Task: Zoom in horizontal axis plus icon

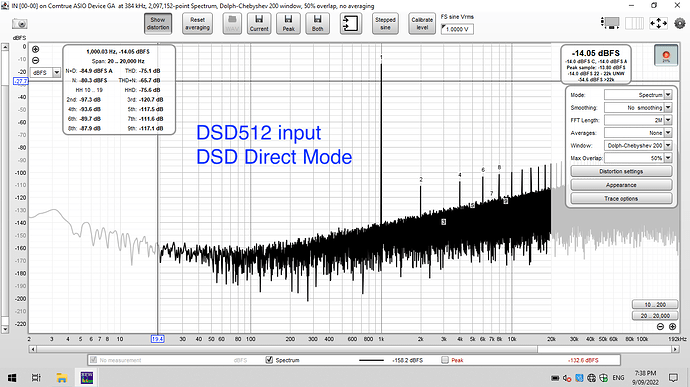Action: point(672,327)
